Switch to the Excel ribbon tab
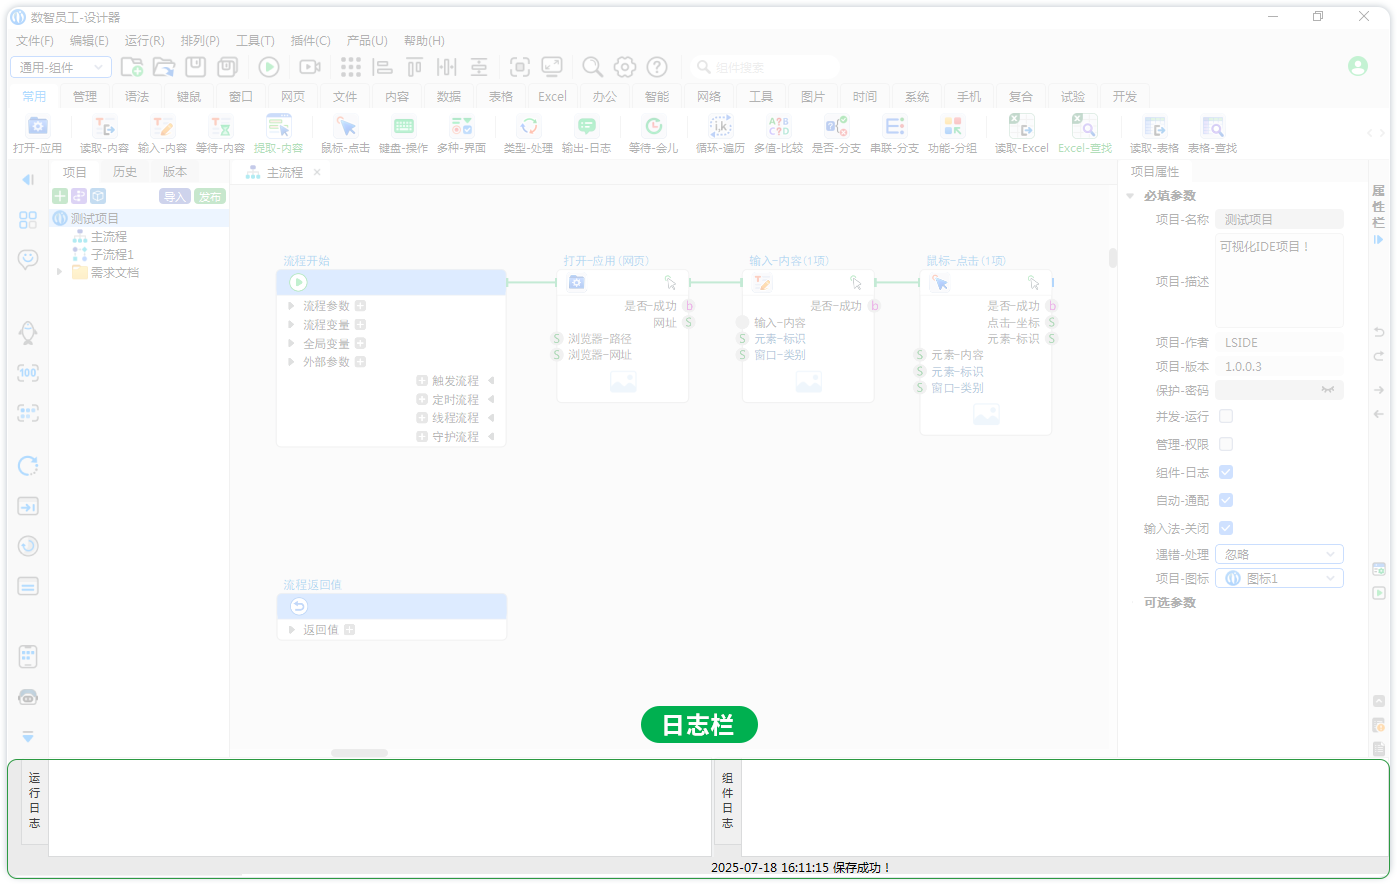1397x884 pixels. coord(552,97)
